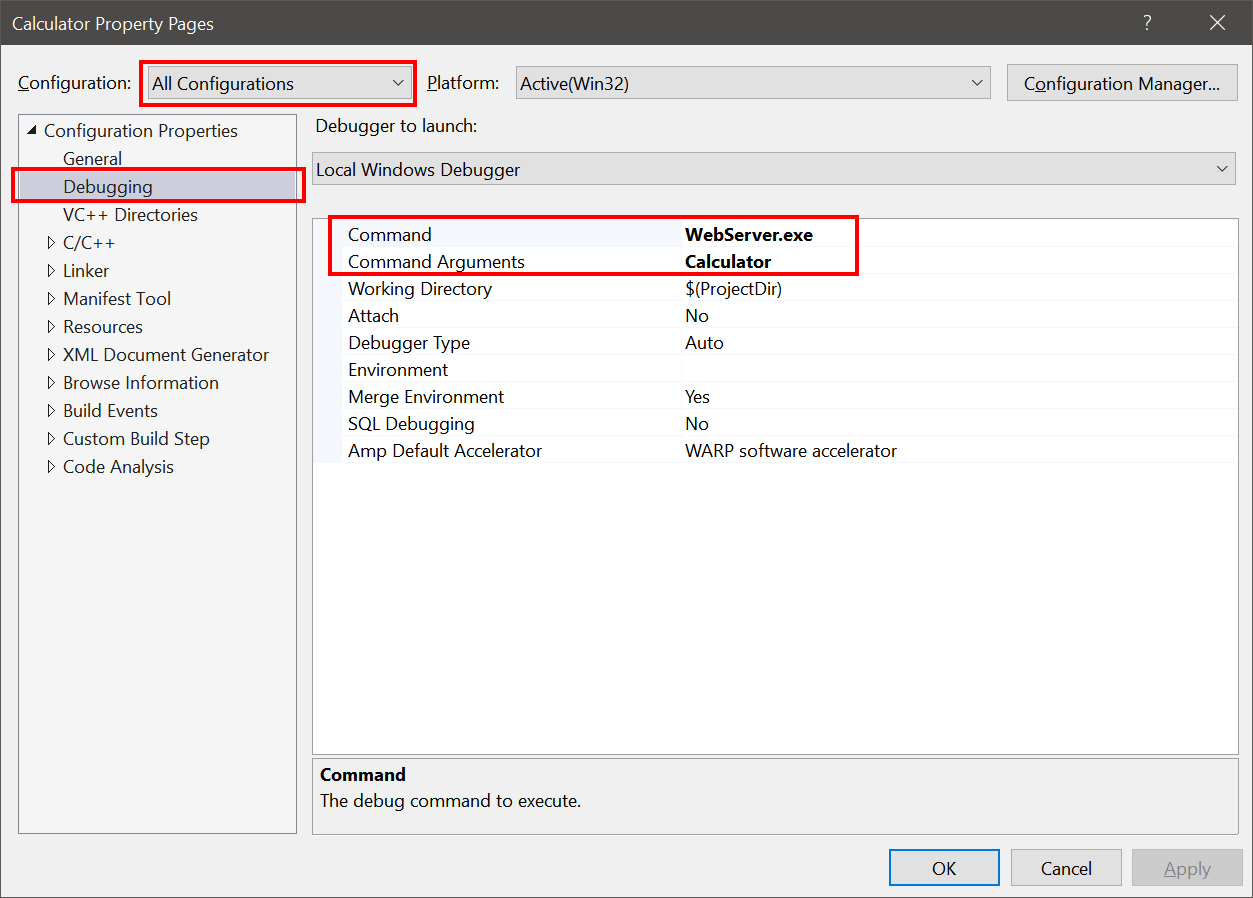Viewport: 1253px width, 898px height.
Task: Select the General property page
Action: tap(92, 159)
